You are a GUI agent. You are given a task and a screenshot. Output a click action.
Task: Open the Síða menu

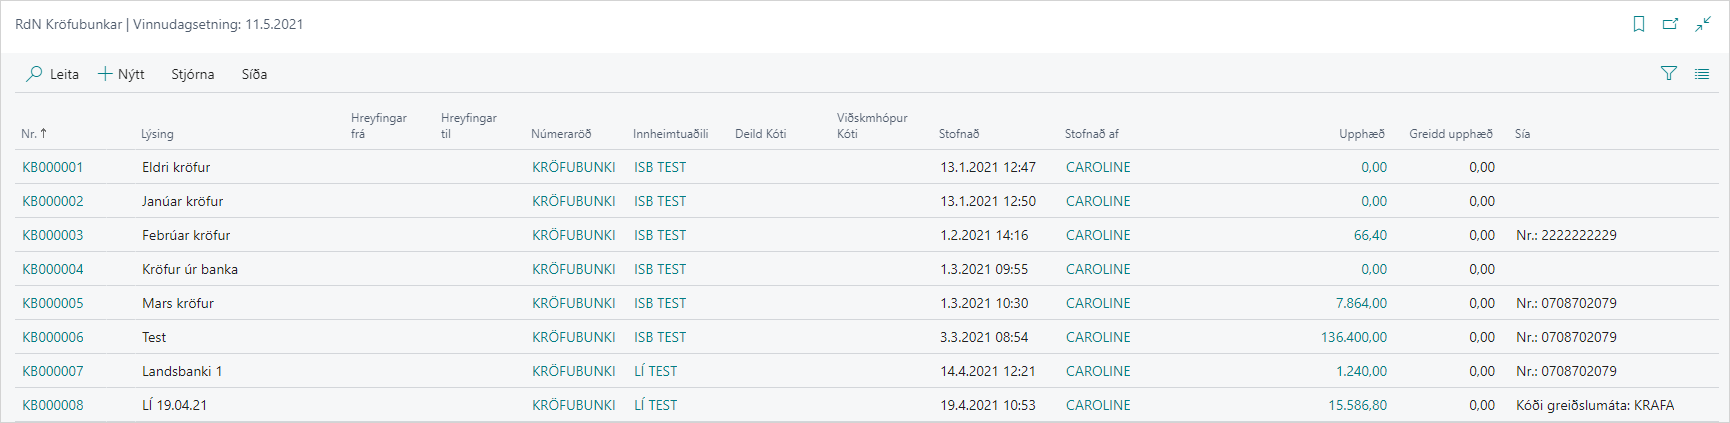[x=254, y=74]
